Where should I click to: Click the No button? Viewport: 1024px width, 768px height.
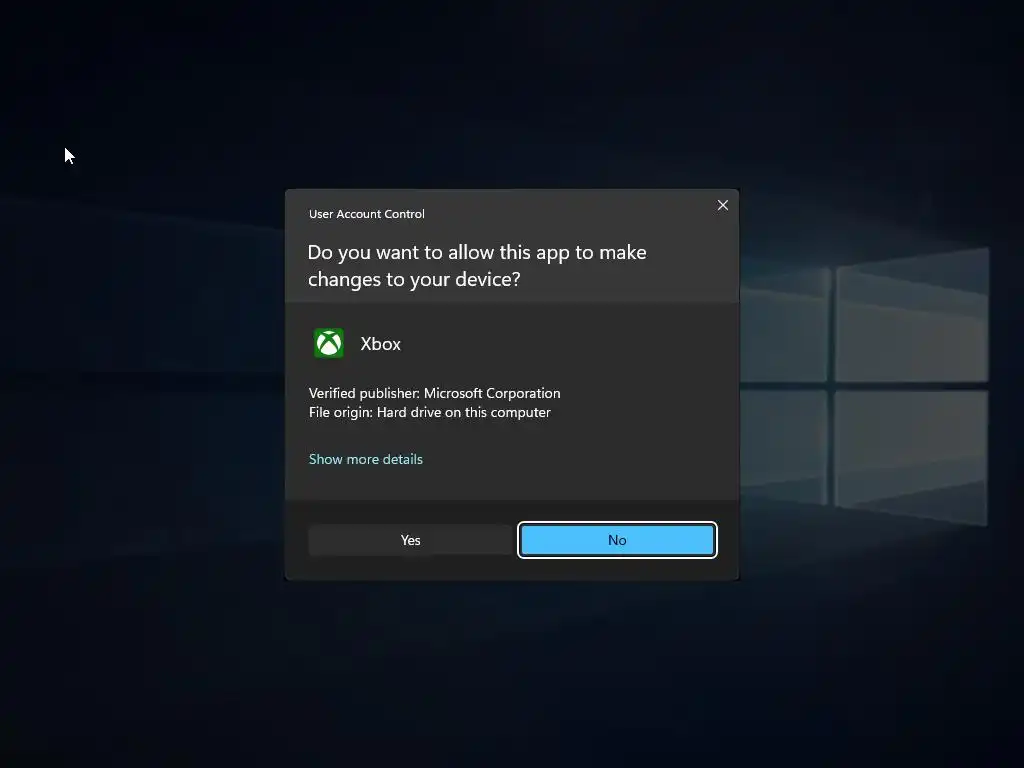point(617,540)
